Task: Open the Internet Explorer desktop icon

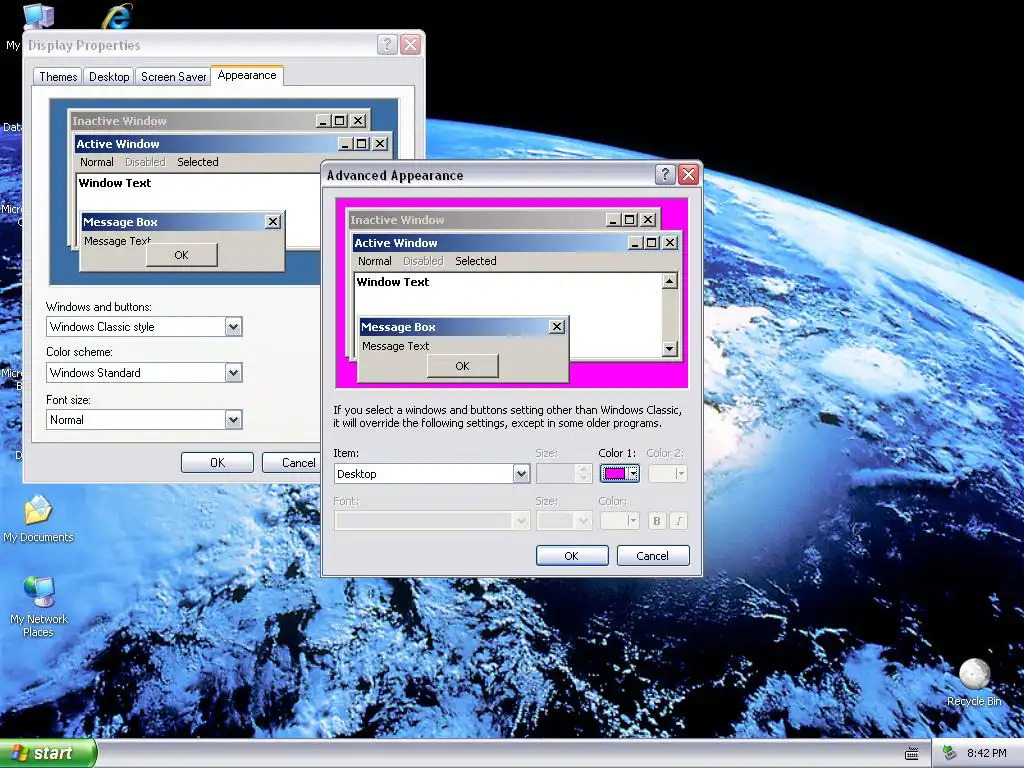Action: click(x=118, y=16)
